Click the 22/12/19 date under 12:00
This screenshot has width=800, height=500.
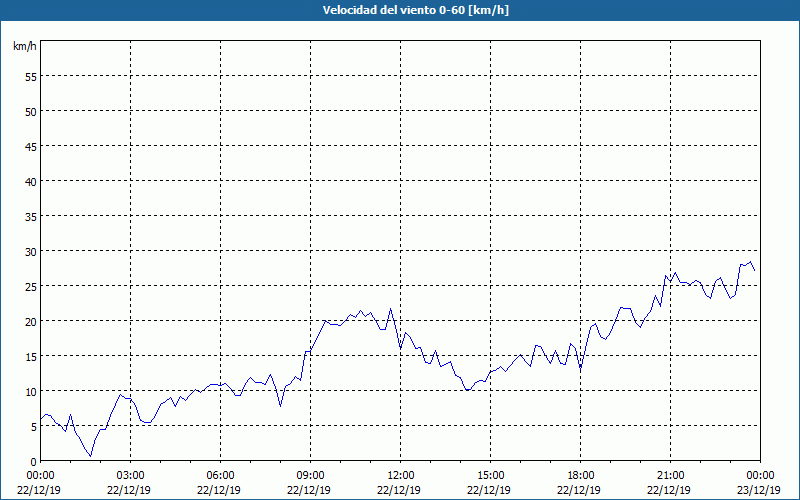tap(399, 490)
